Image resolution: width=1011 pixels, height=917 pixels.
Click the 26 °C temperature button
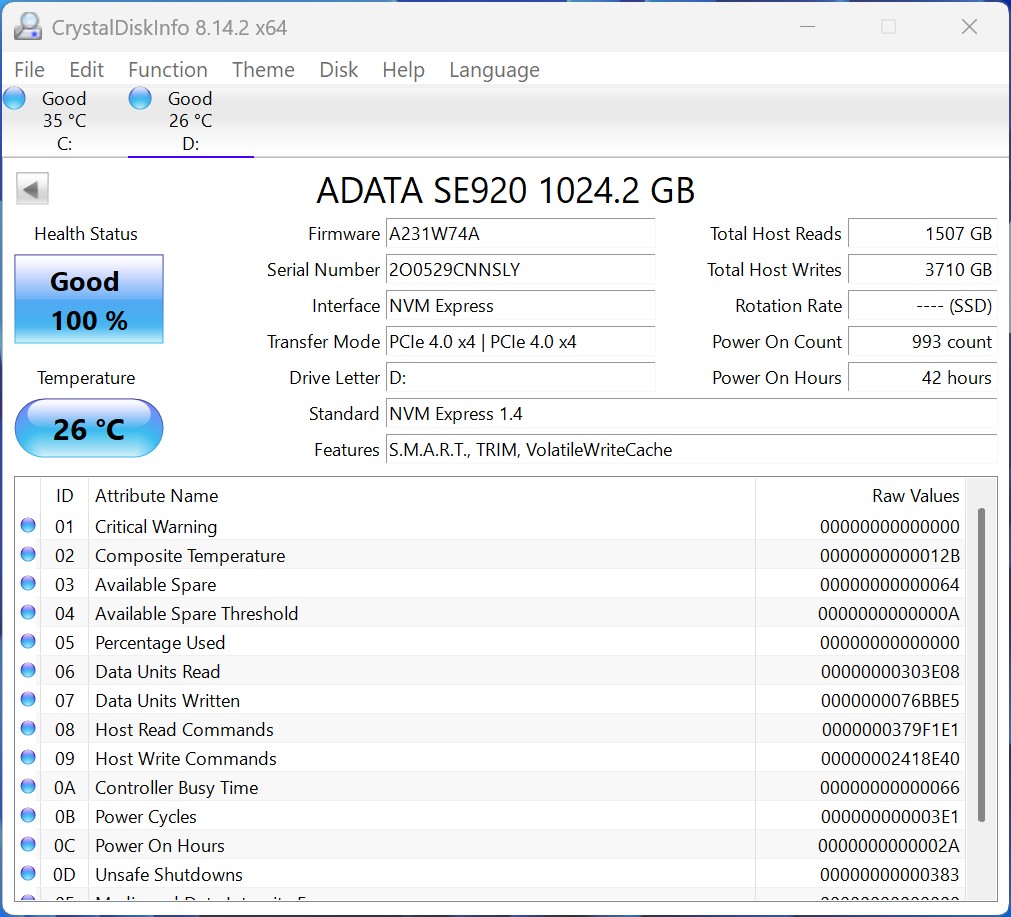coord(89,429)
